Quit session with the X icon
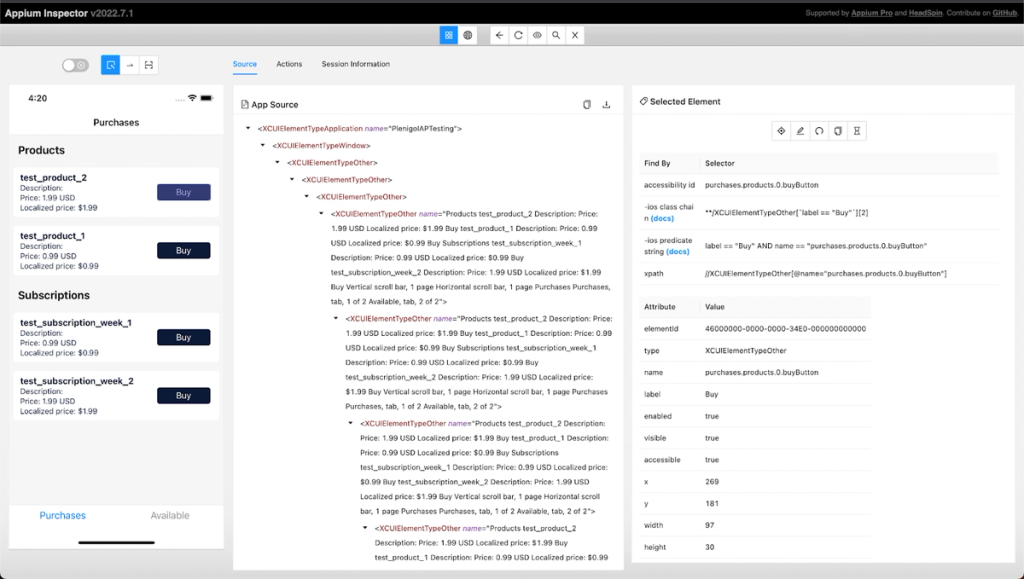This screenshot has width=1024, height=579. [x=575, y=35]
